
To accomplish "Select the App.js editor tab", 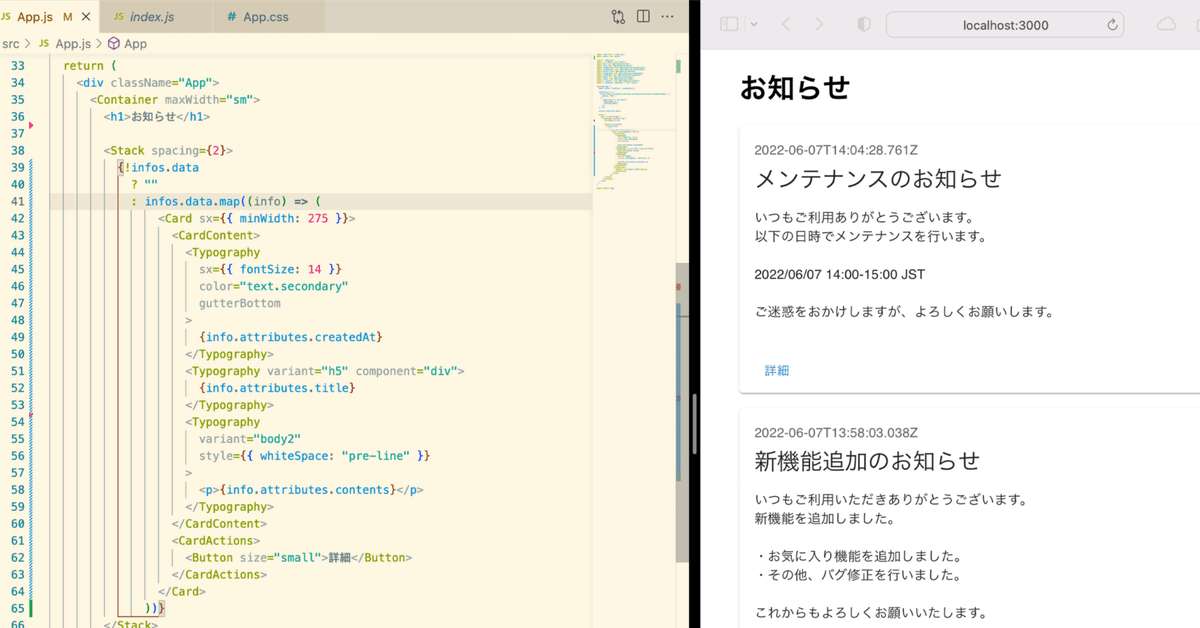I will click(35, 17).
